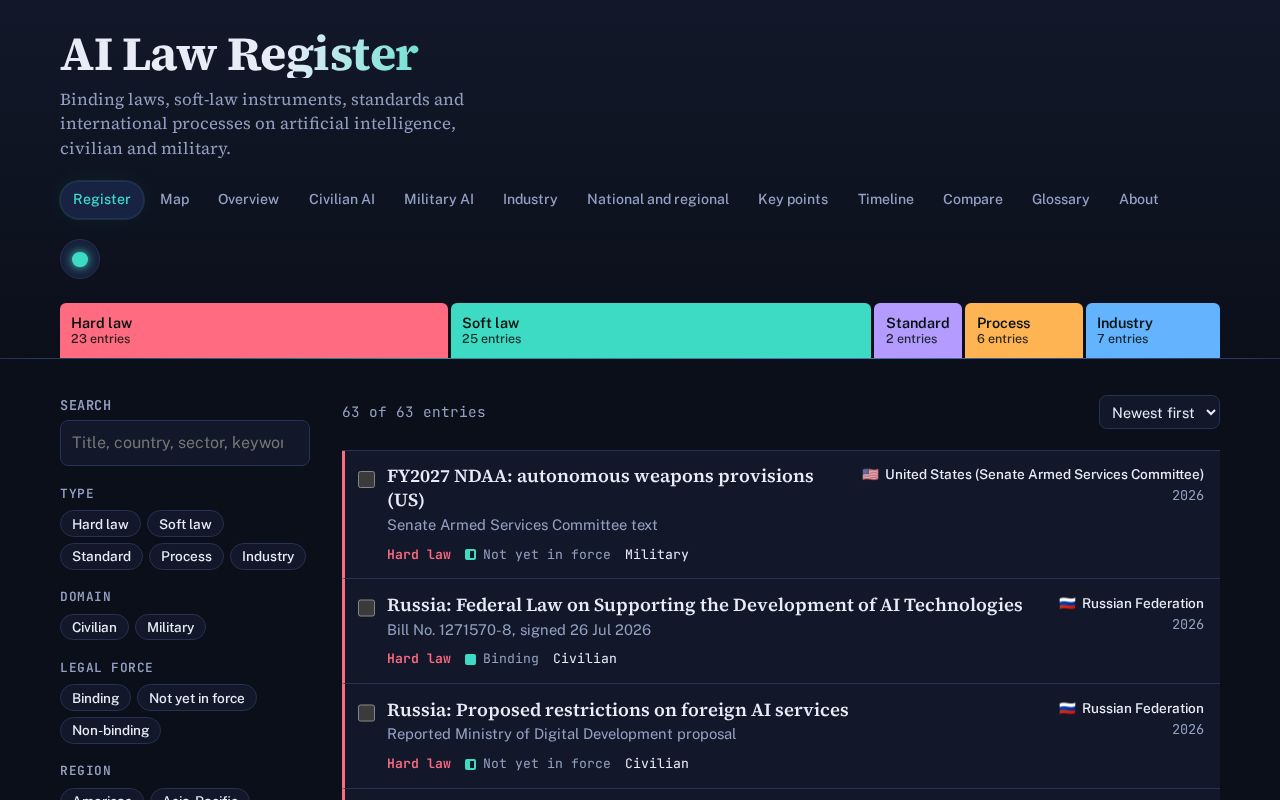Click the 63 of 63 entries count
The height and width of the screenshot is (800, 1280).
414,412
